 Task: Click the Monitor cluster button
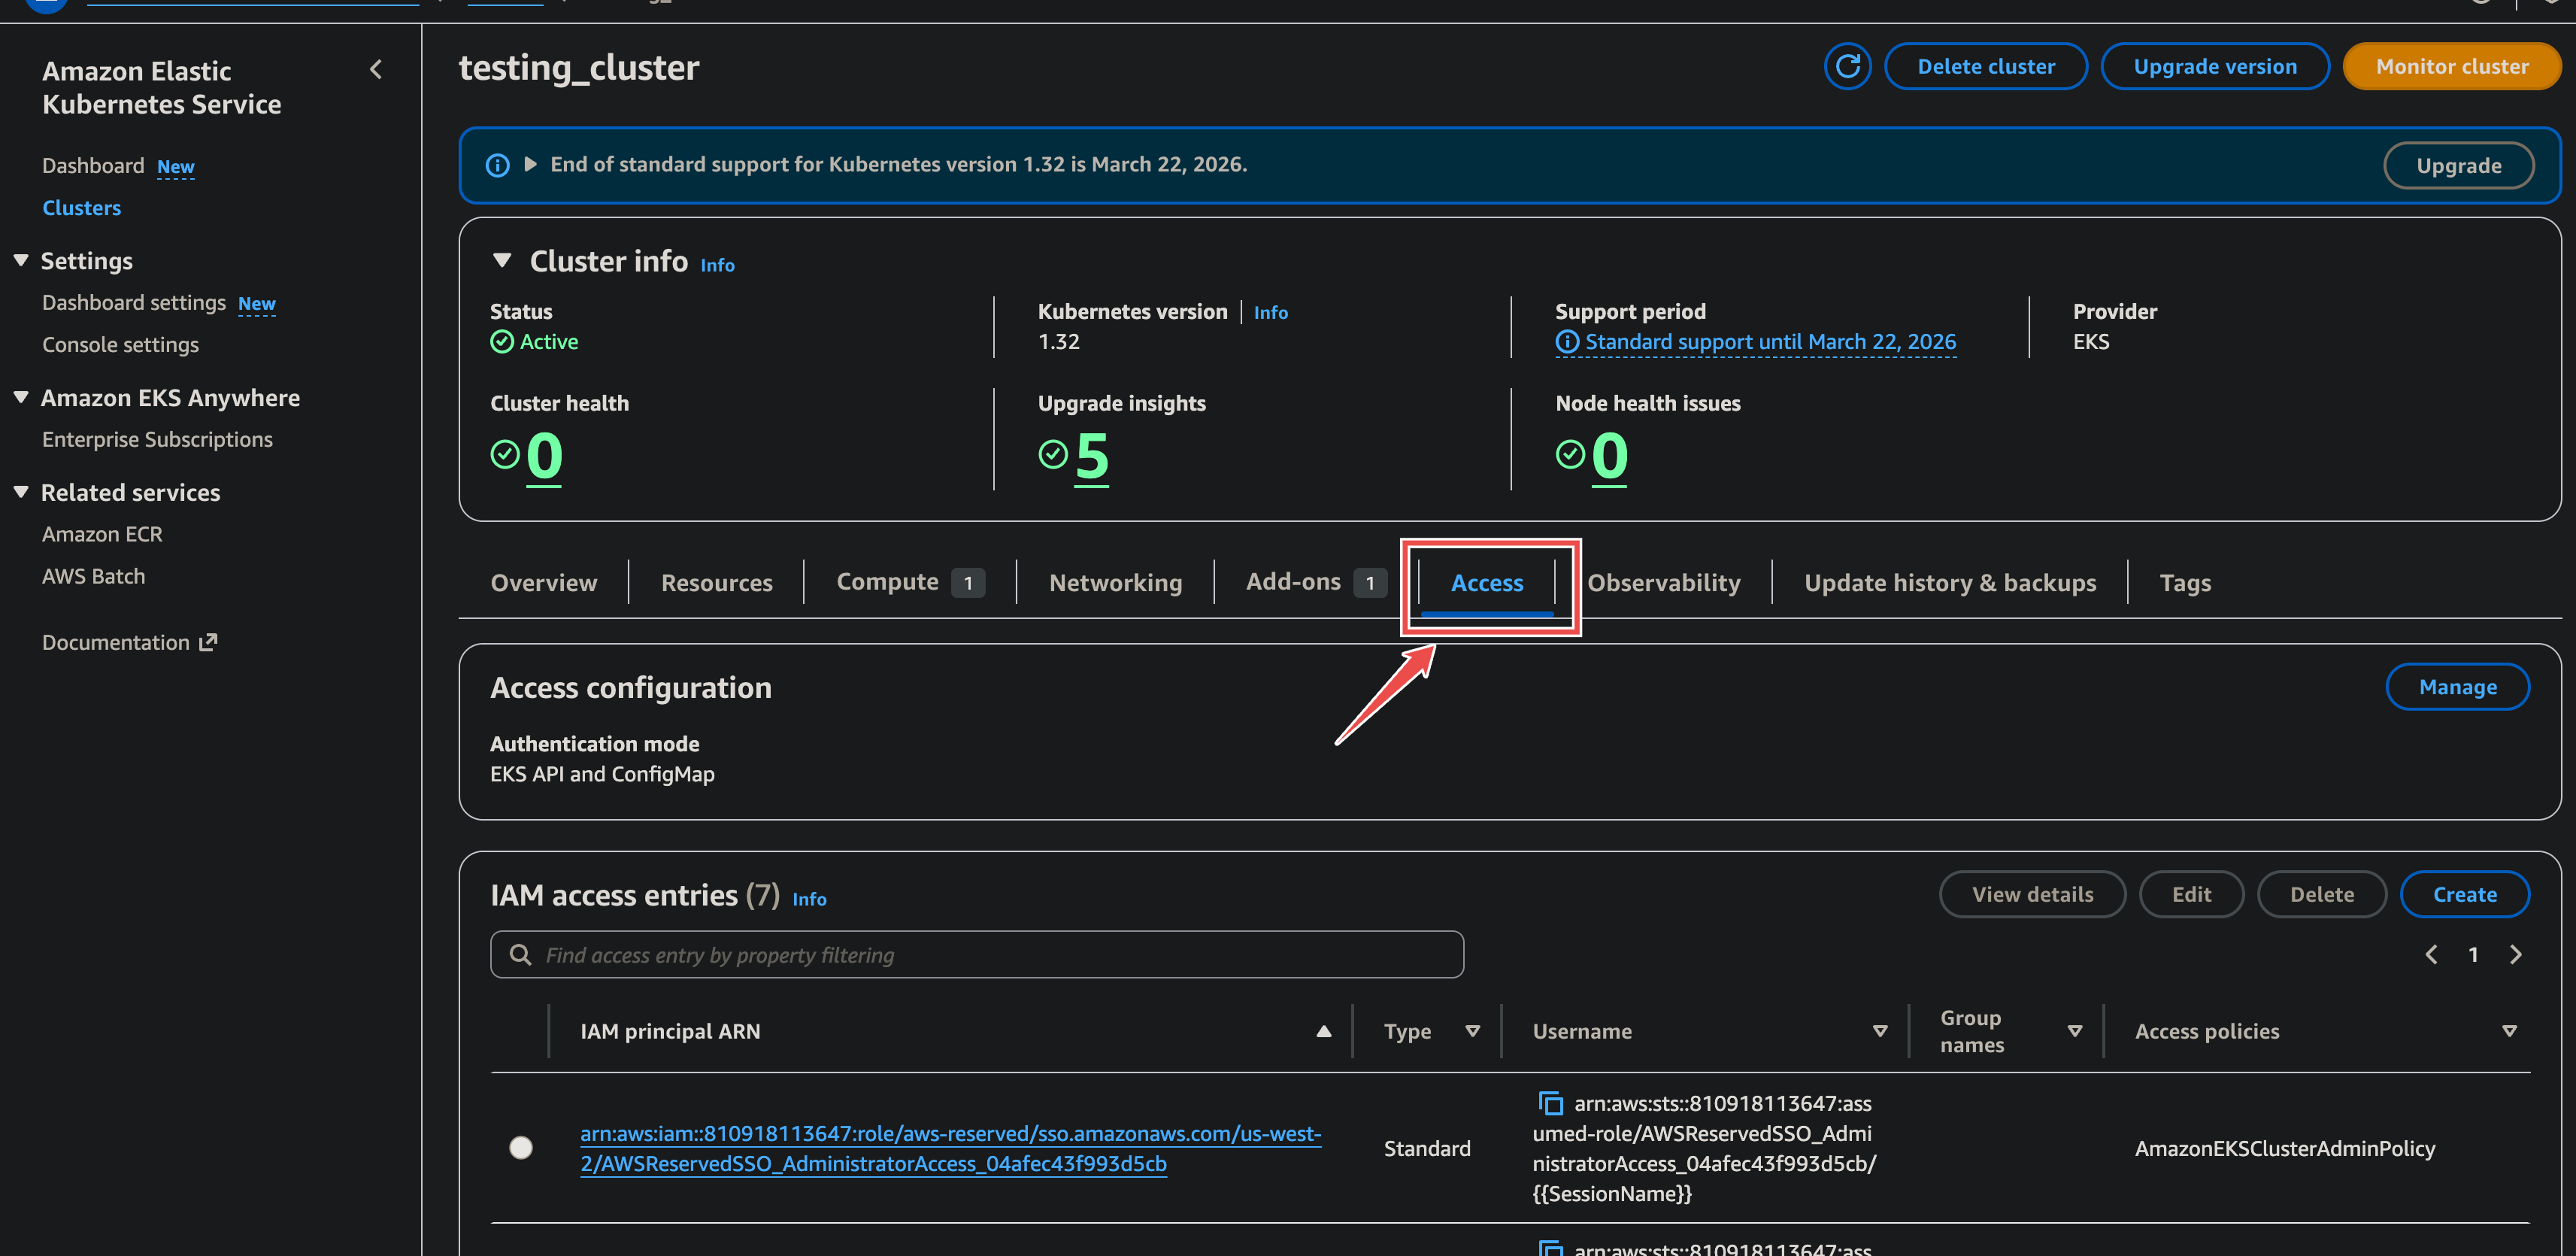point(2452,66)
